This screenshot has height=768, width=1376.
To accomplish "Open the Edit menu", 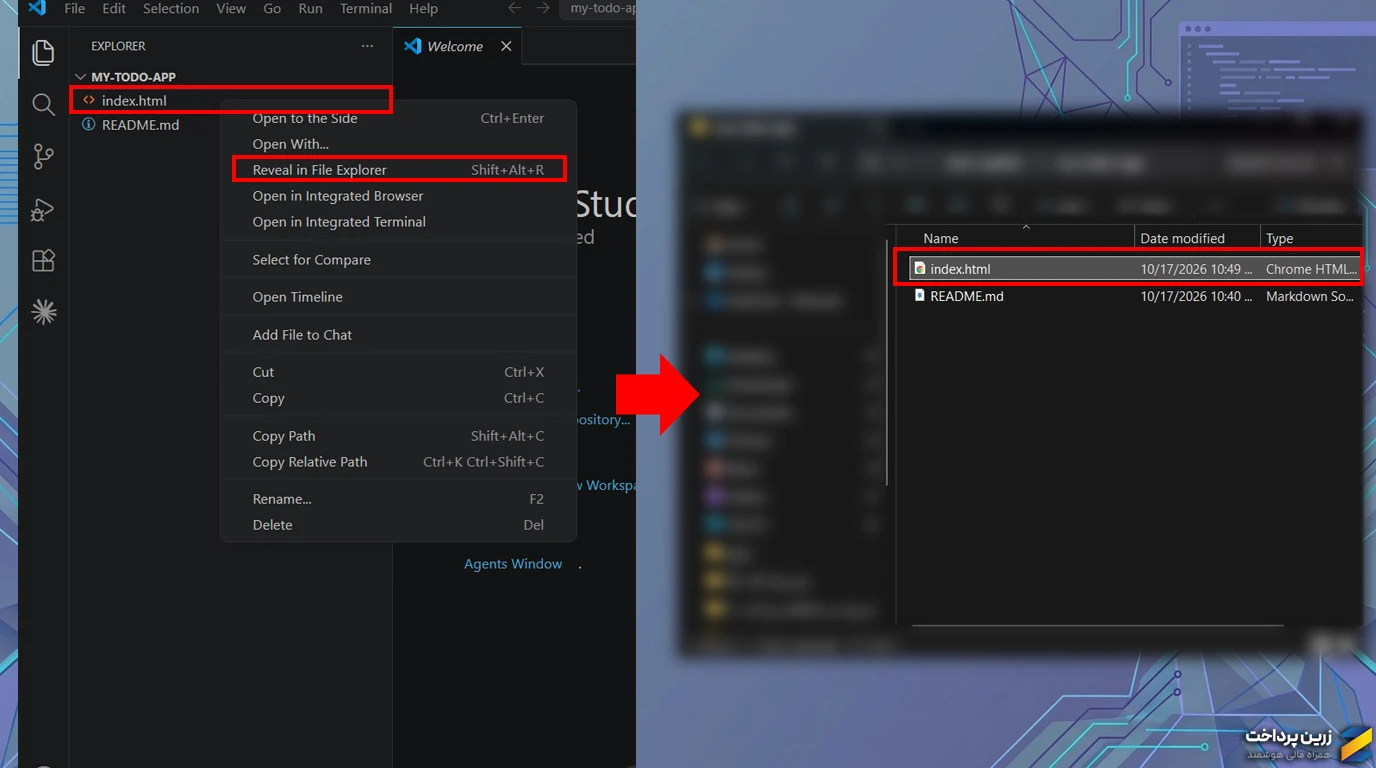I will 114,8.
